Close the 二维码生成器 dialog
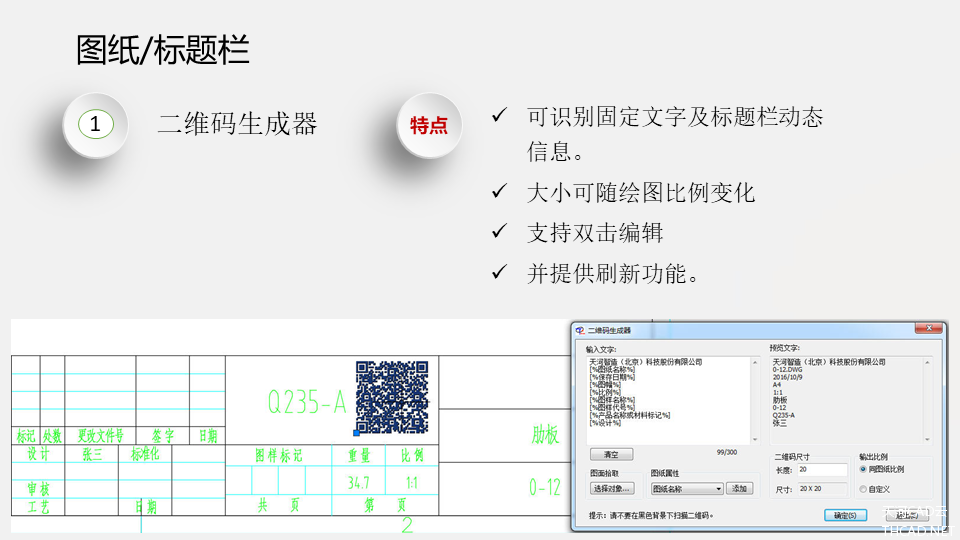Viewport: 960px width, 540px height. (x=929, y=329)
